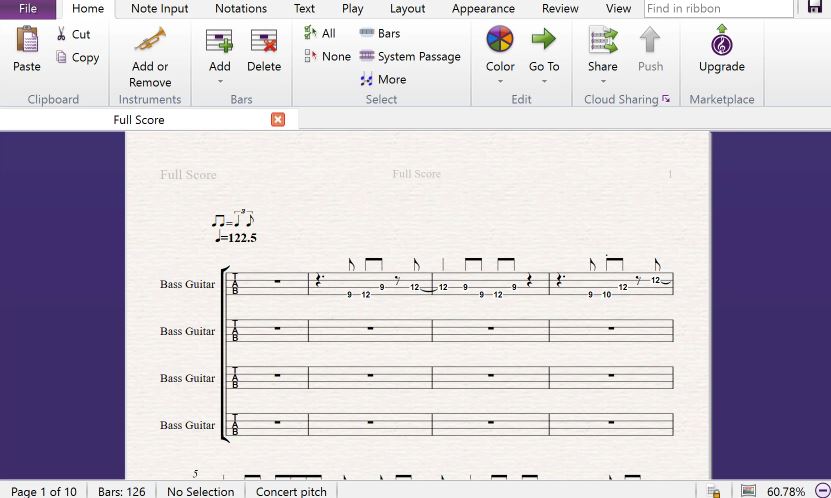The height and width of the screenshot is (498, 831).
Task: Click the Upgrade marketplace icon
Action: pos(722,40)
